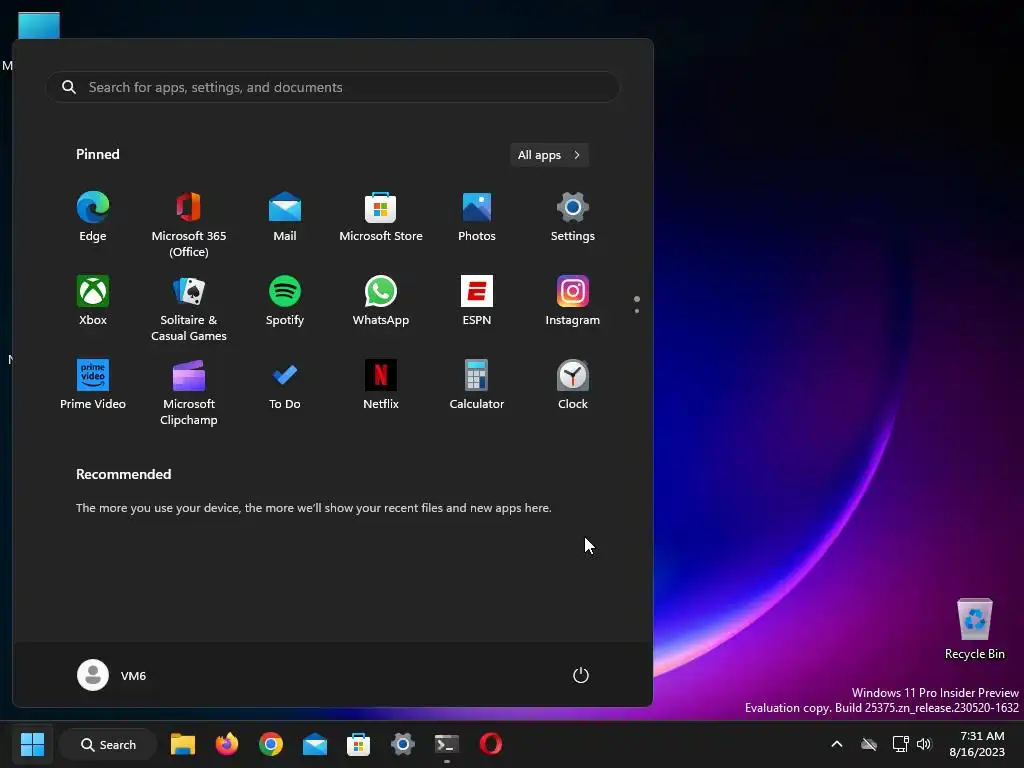Click the Windows Start button on taskbar
The image size is (1024, 768).
pyautogui.click(x=32, y=744)
